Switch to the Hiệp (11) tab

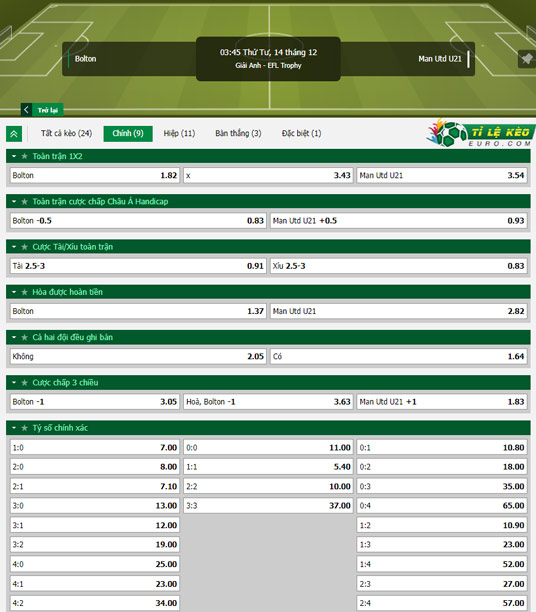click(179, 133)
